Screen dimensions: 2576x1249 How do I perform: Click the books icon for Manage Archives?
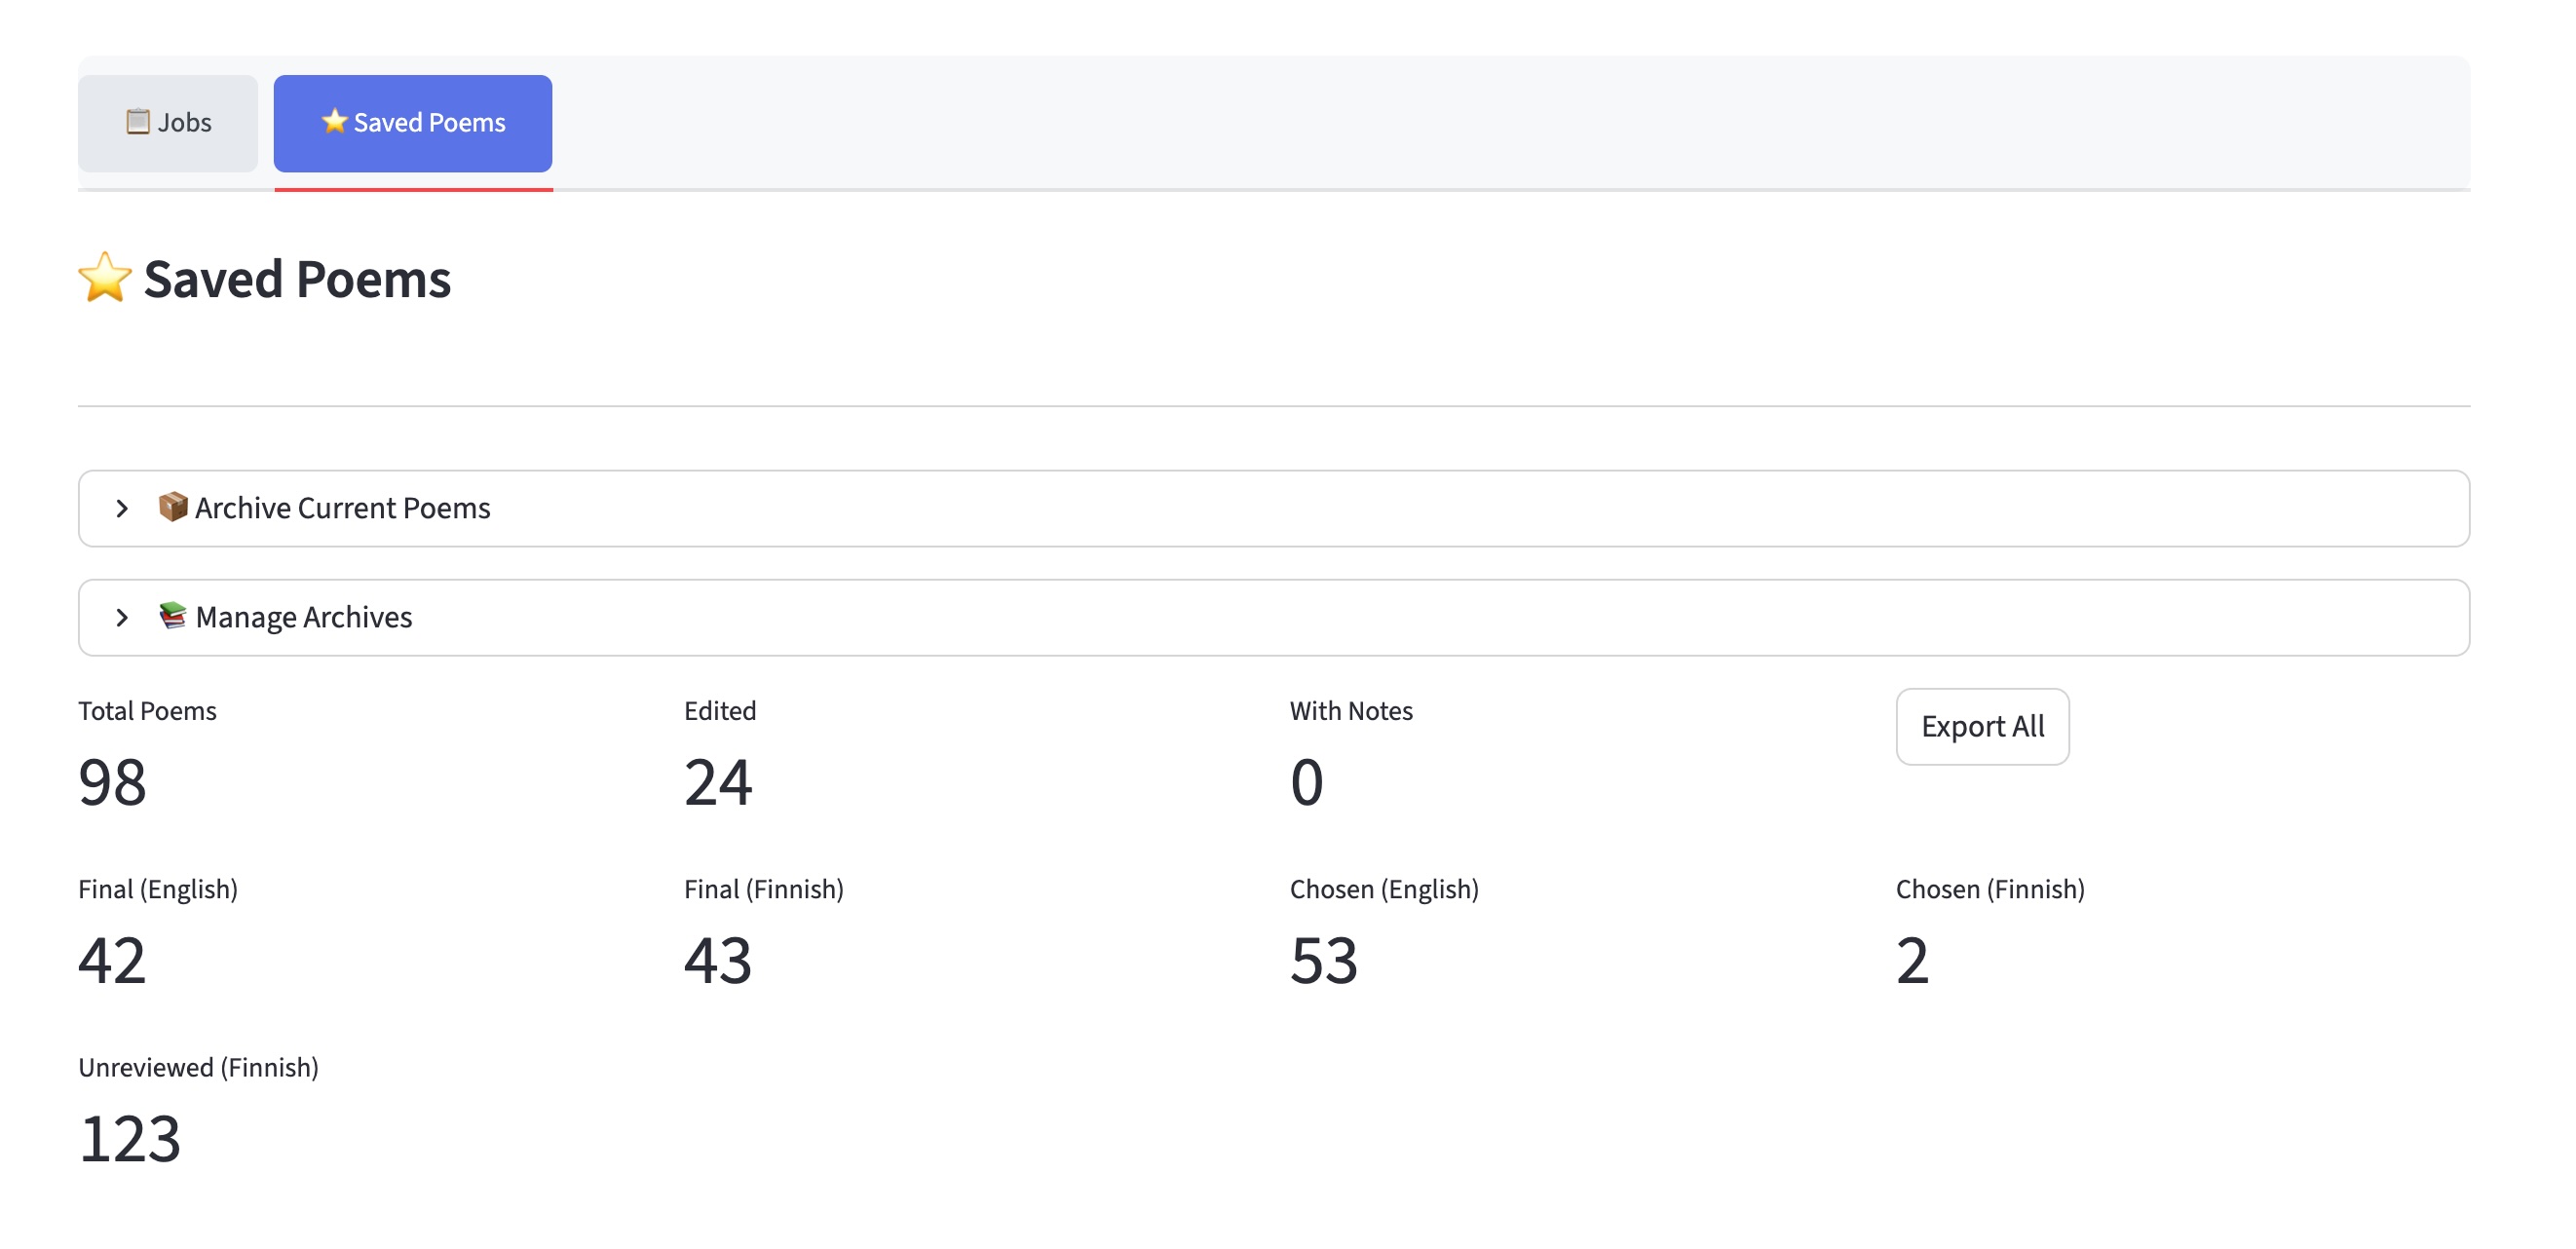click(x=172, y=616)
